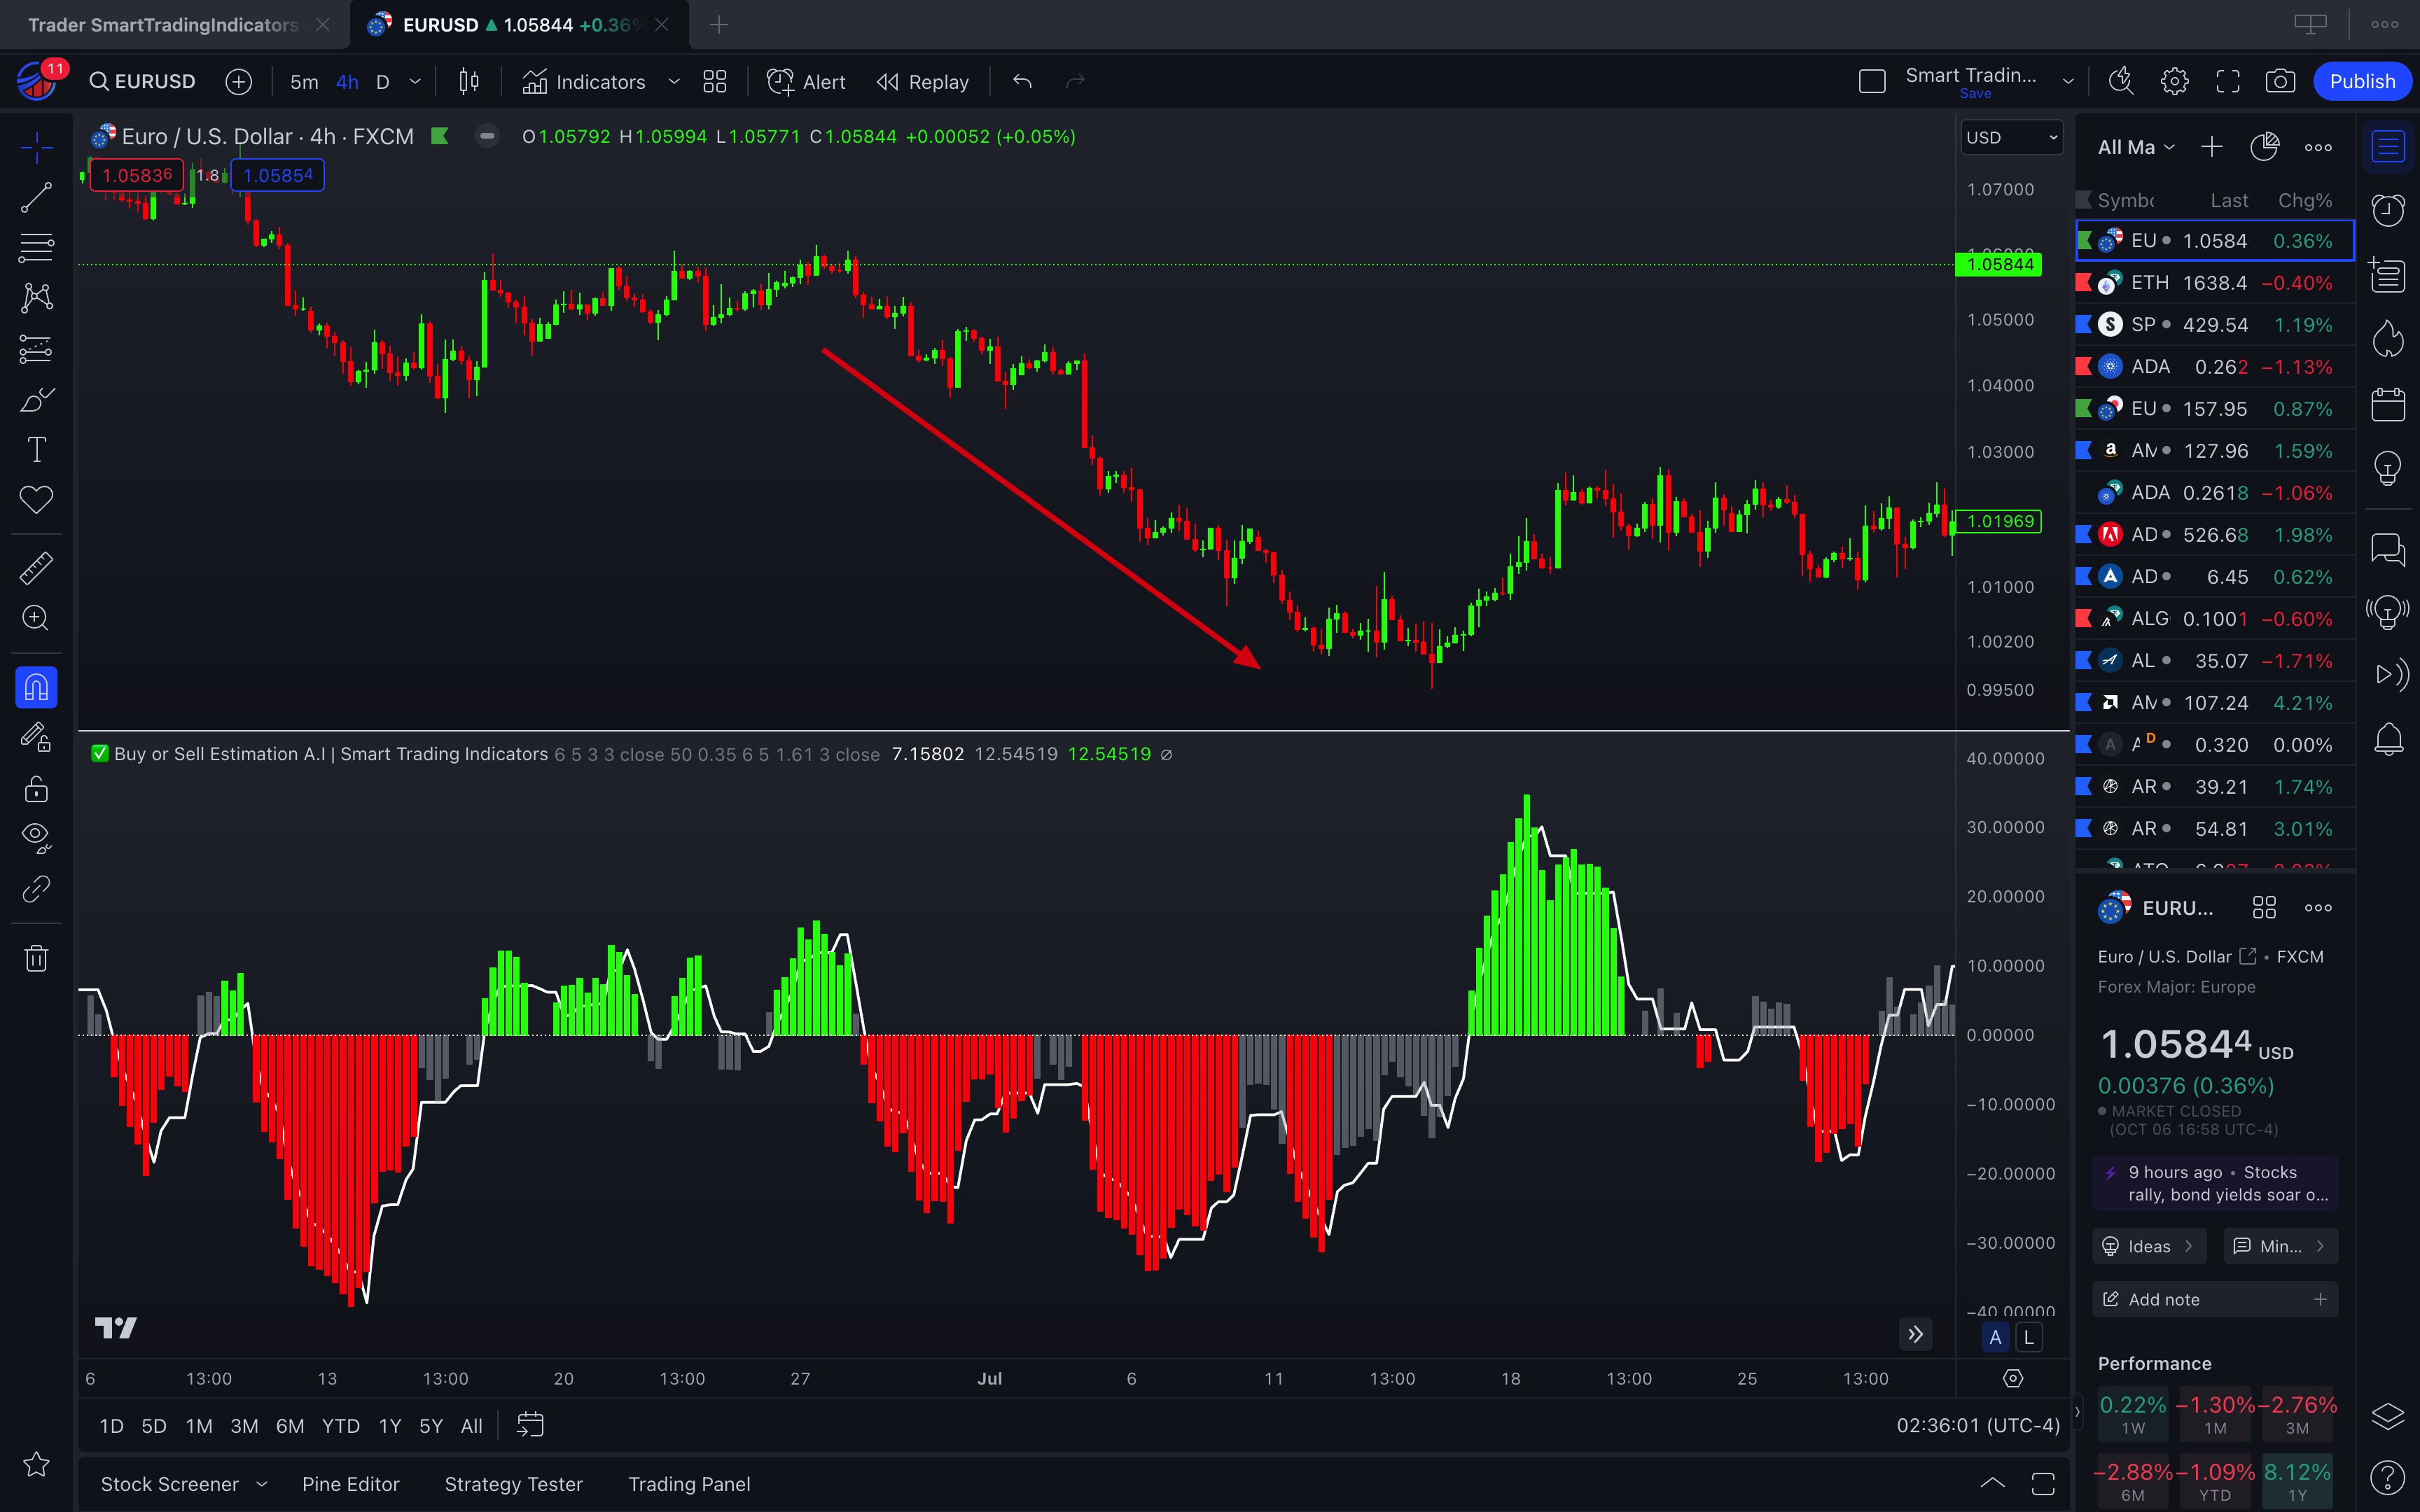Screen dimensions: 2420x1512
Task: Toggle Auto scale A button
Action: point(1995,1337)
